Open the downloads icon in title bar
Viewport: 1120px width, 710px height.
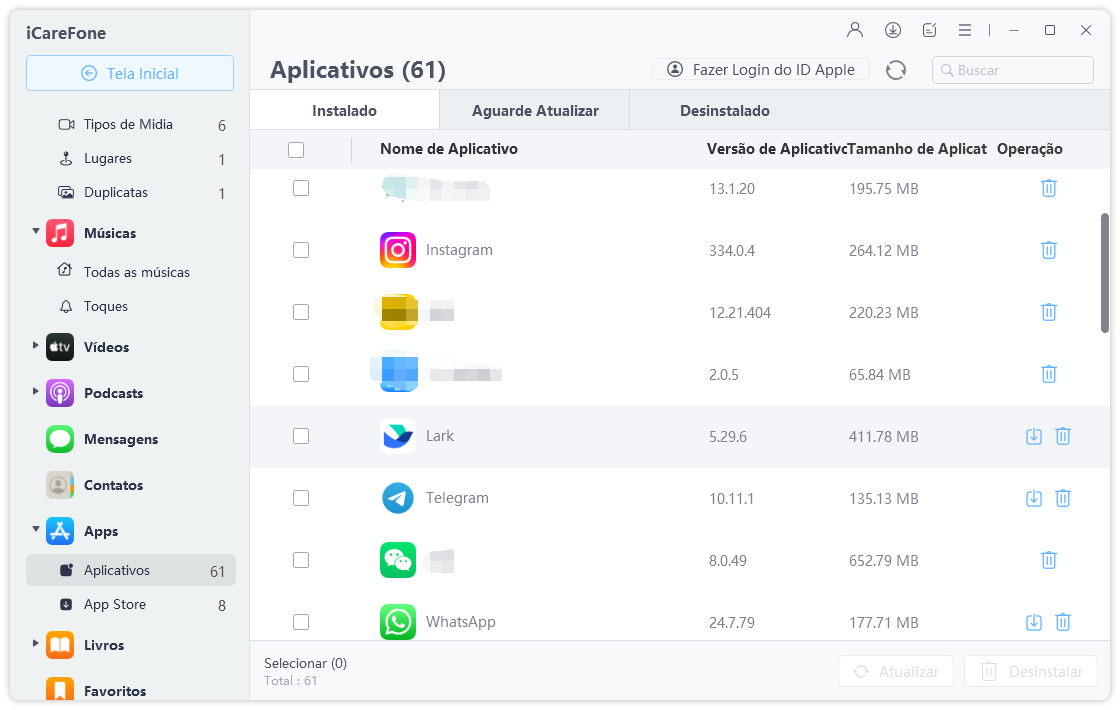coord(893,30)
